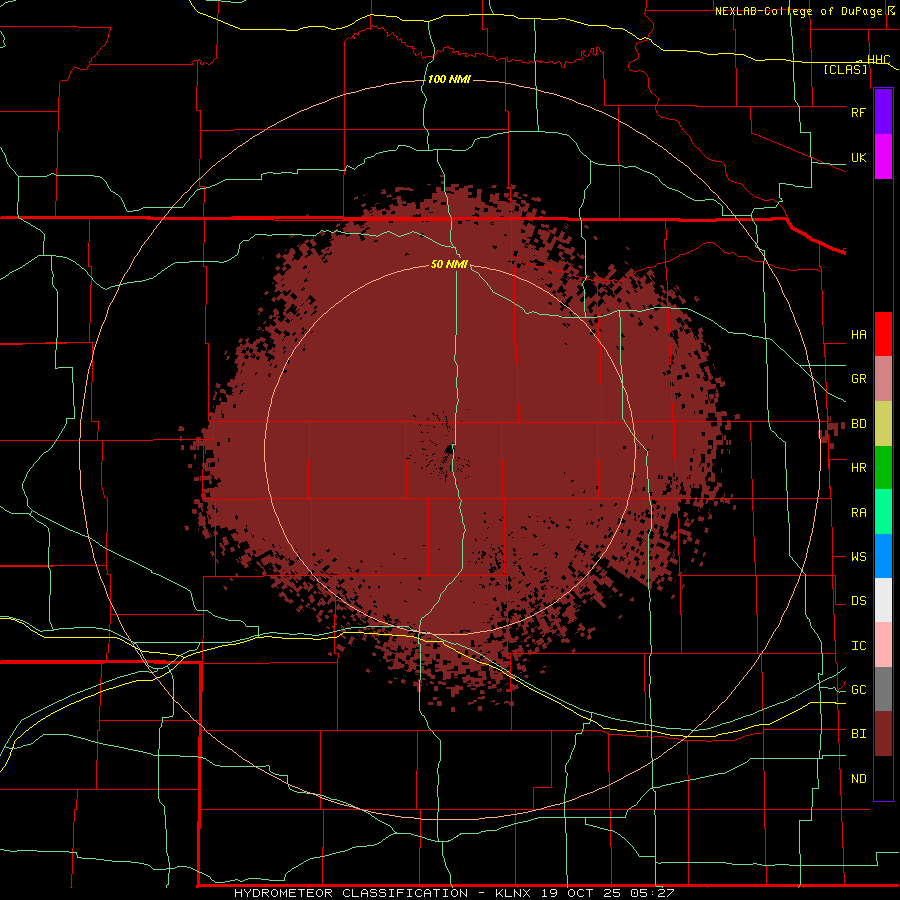Screen dimensions: 900x900
Task: Click the BI legend label
Action: [858, 734]
